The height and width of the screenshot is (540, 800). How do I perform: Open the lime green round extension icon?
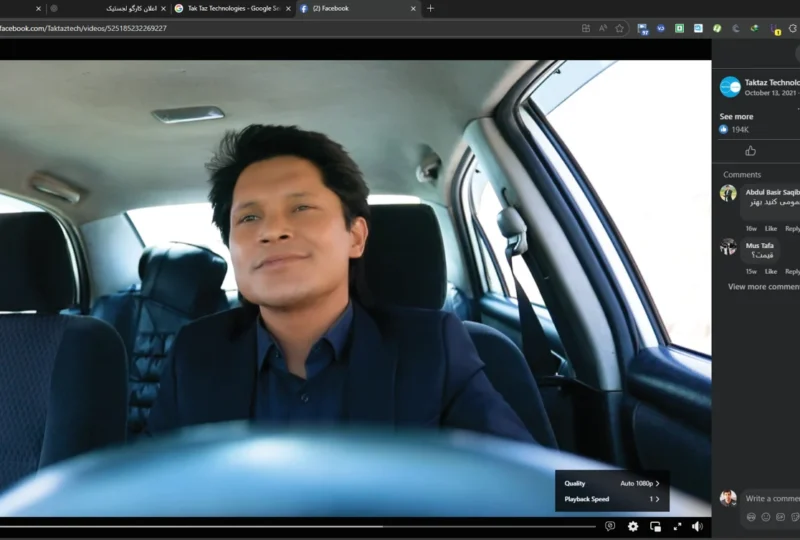coord(717,28)
